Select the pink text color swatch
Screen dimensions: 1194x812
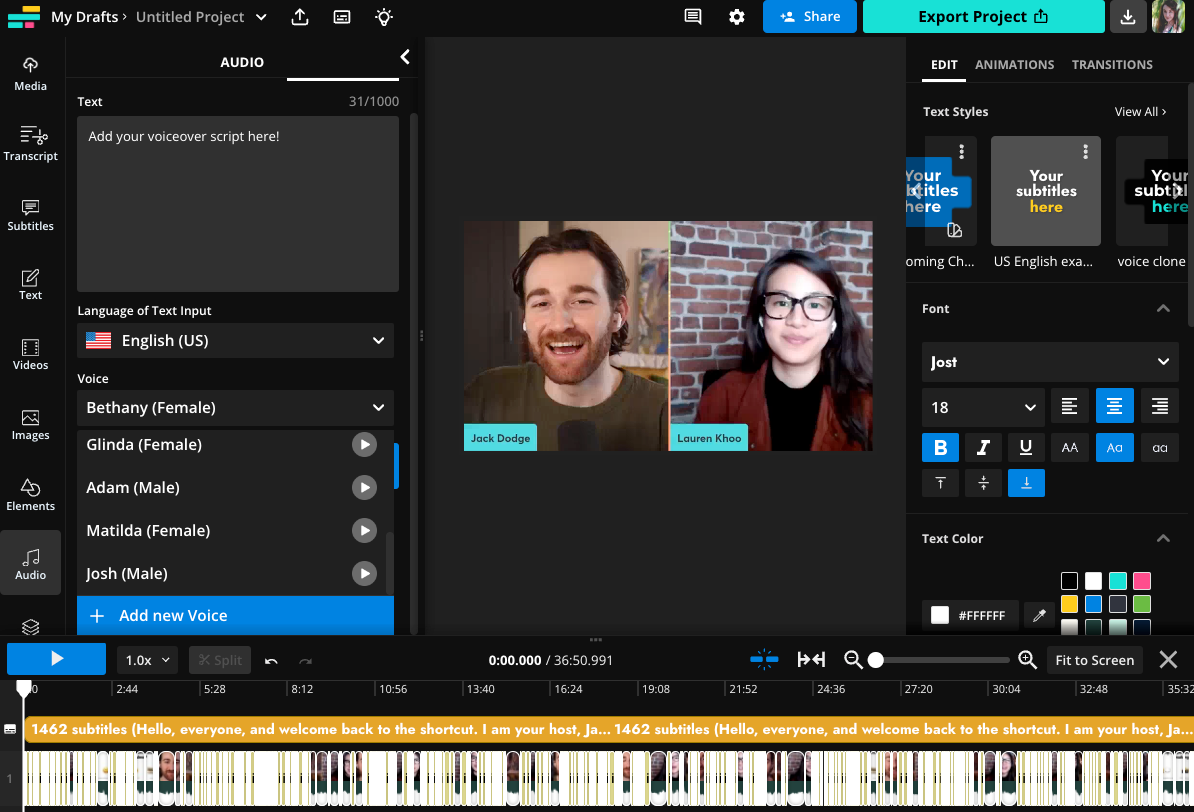[1141, 581]
